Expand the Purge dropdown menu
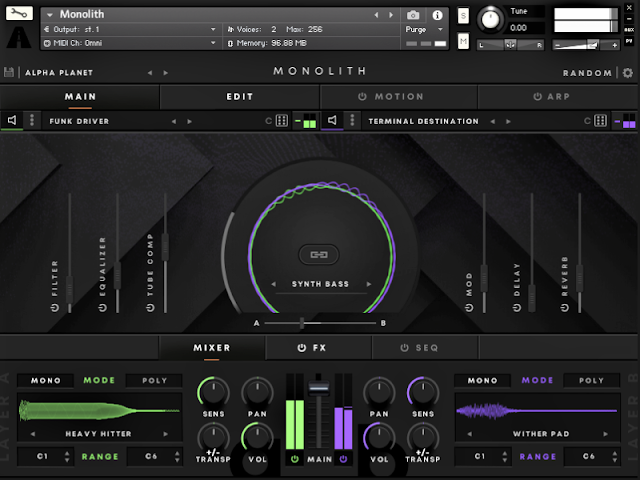The height and width of the screenshot is (480, 640). pos(424,29)
